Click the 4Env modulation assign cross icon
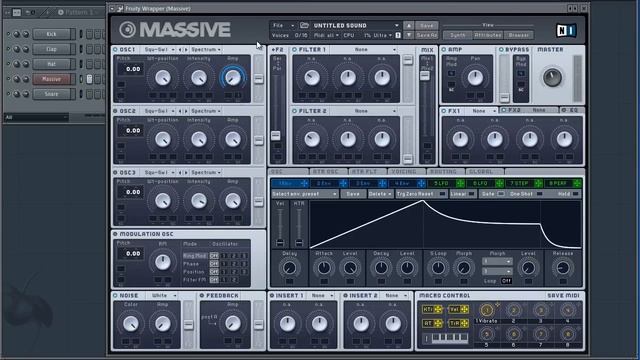 [x=421, y=184]
